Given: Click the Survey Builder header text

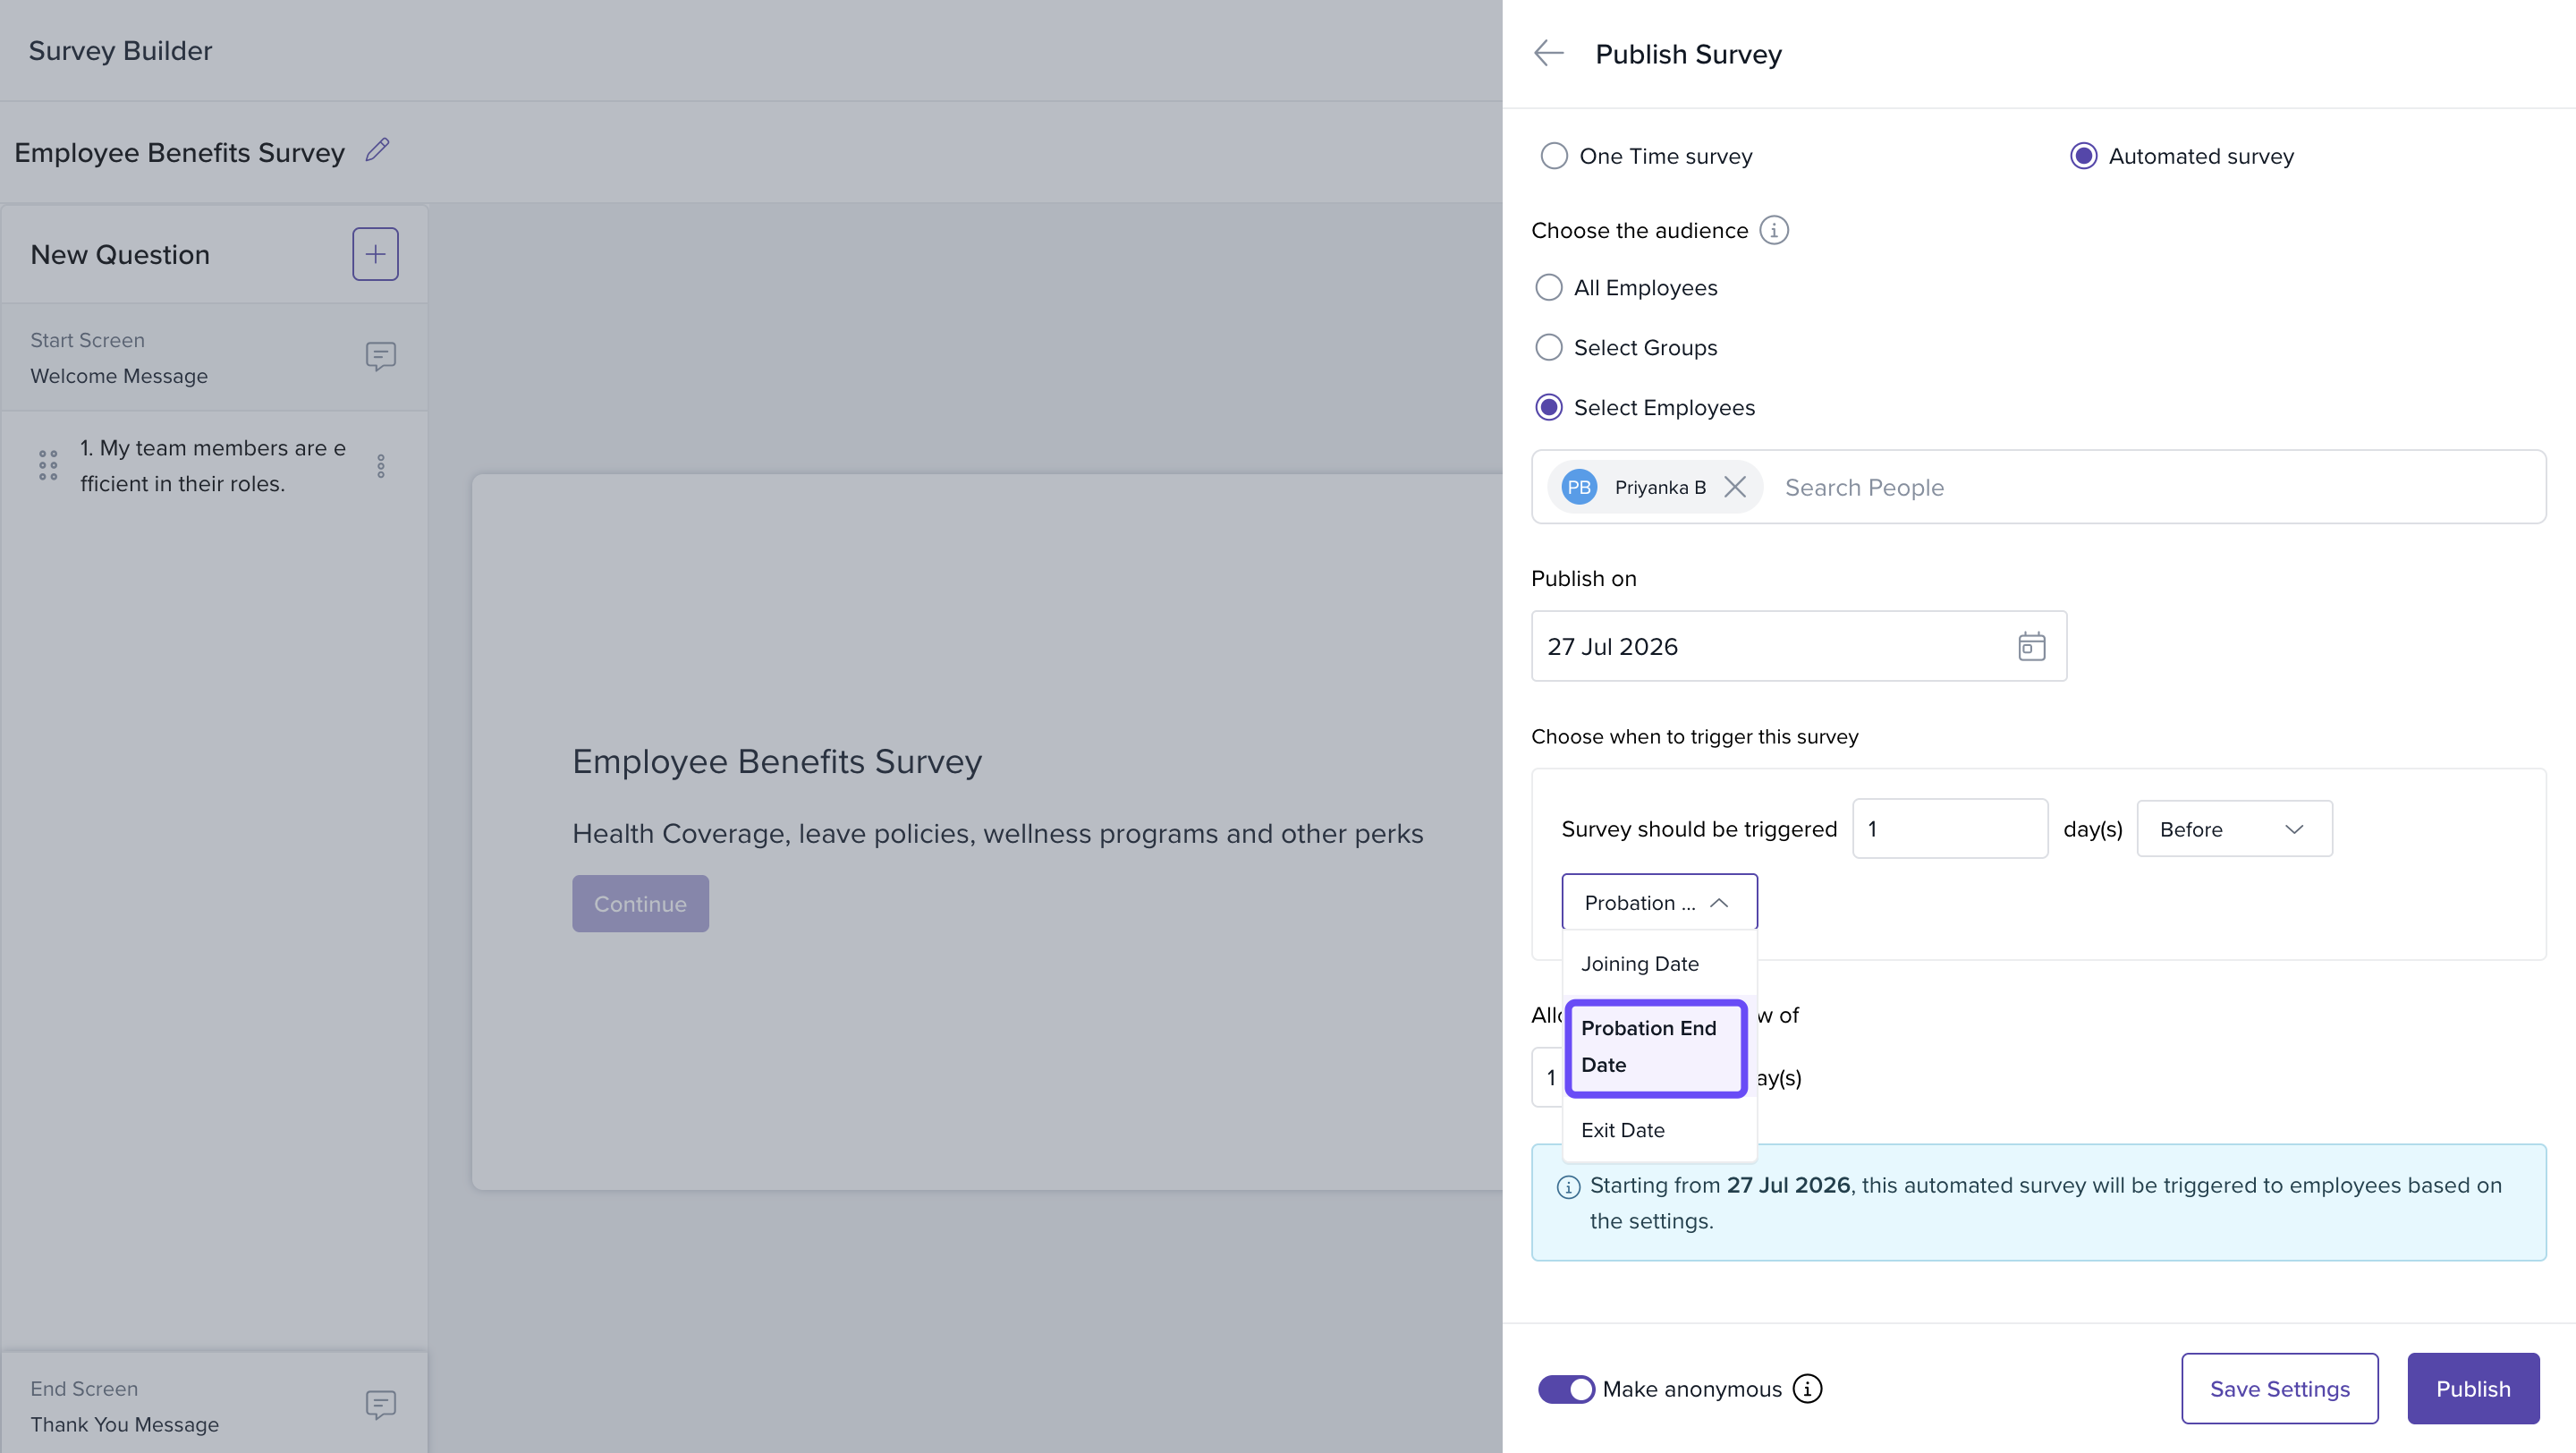Looking at the screenshot, I should click(120, 50).
